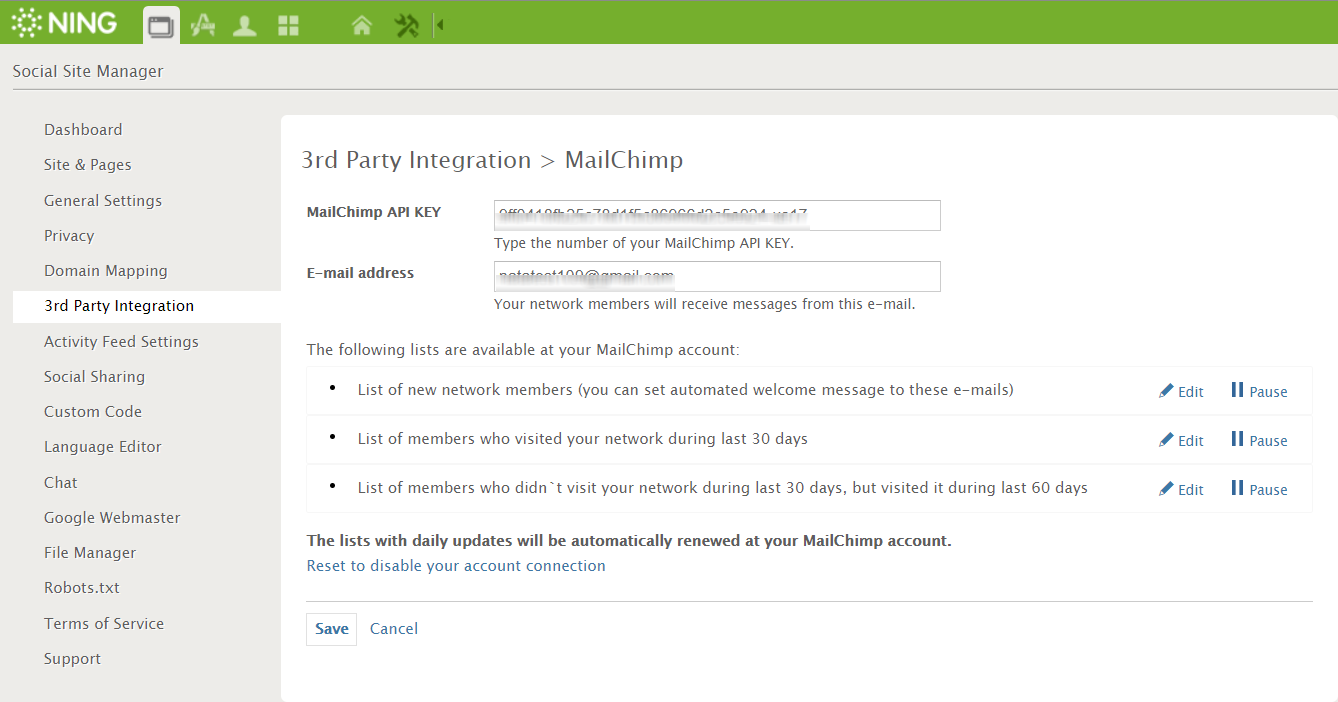Image resolution: width=1338 pixels, height=702 pixels.
Task: Click the E-mail address field
Action: [717, 276]
